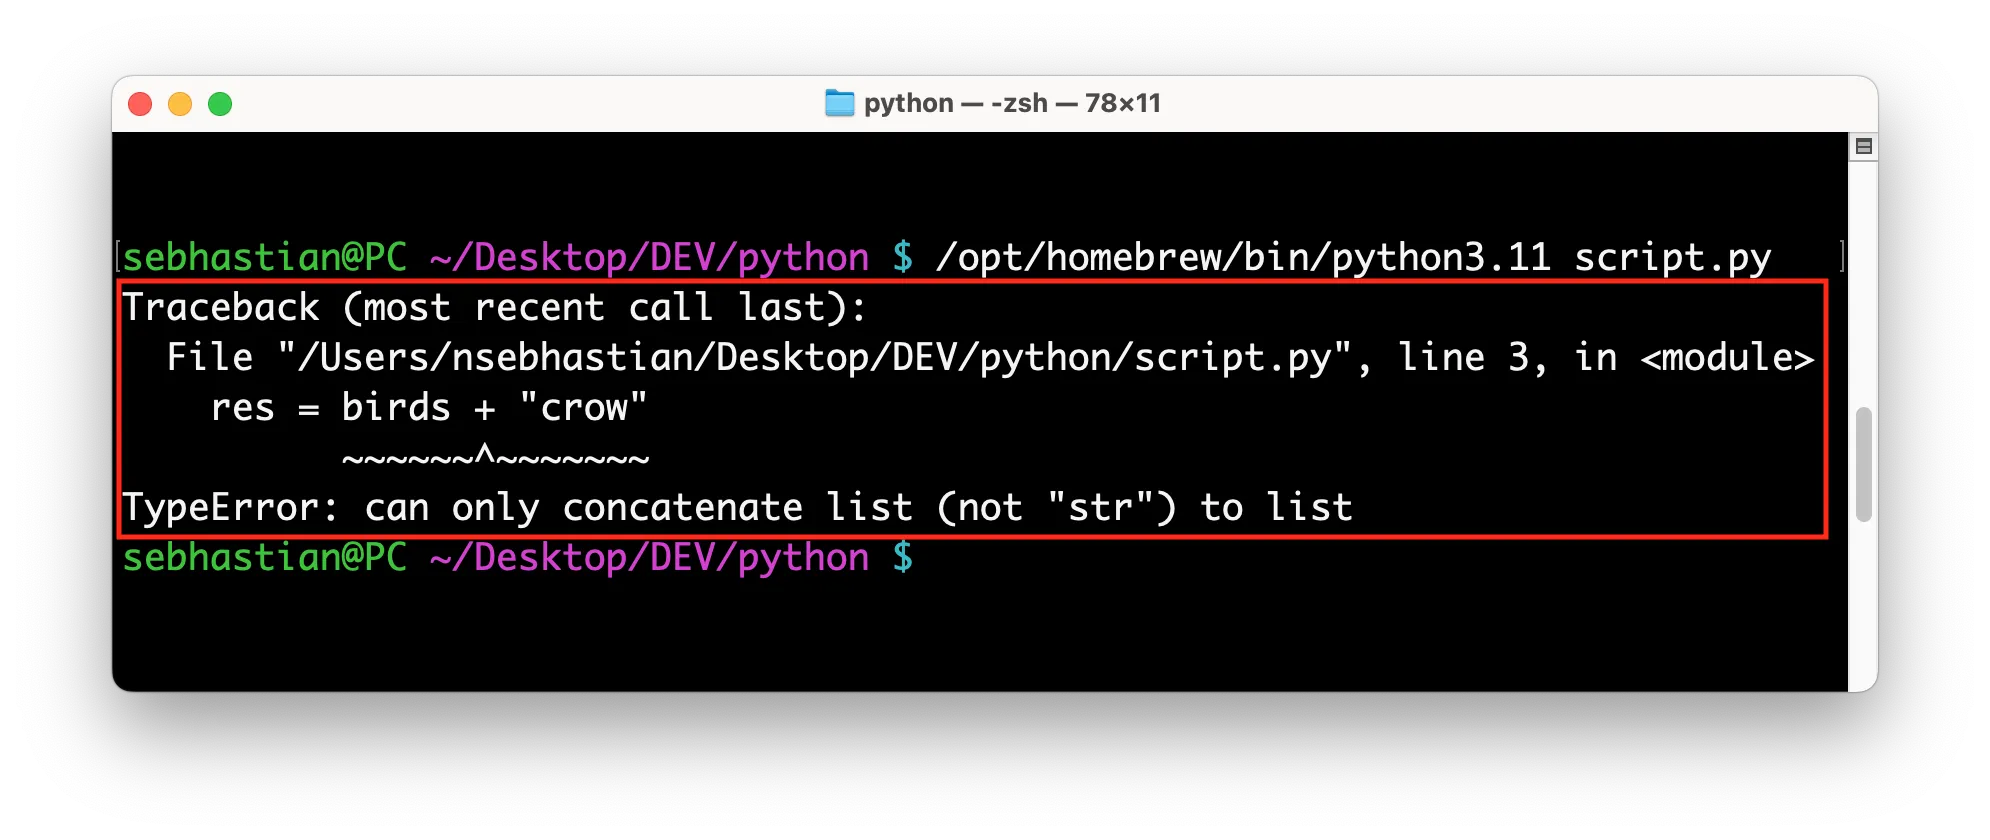This screenshot has width=1990, height=840.
Task: Click the last prompt '~/Desktop/DEV/python' path
Action: [x=649, y=558]
